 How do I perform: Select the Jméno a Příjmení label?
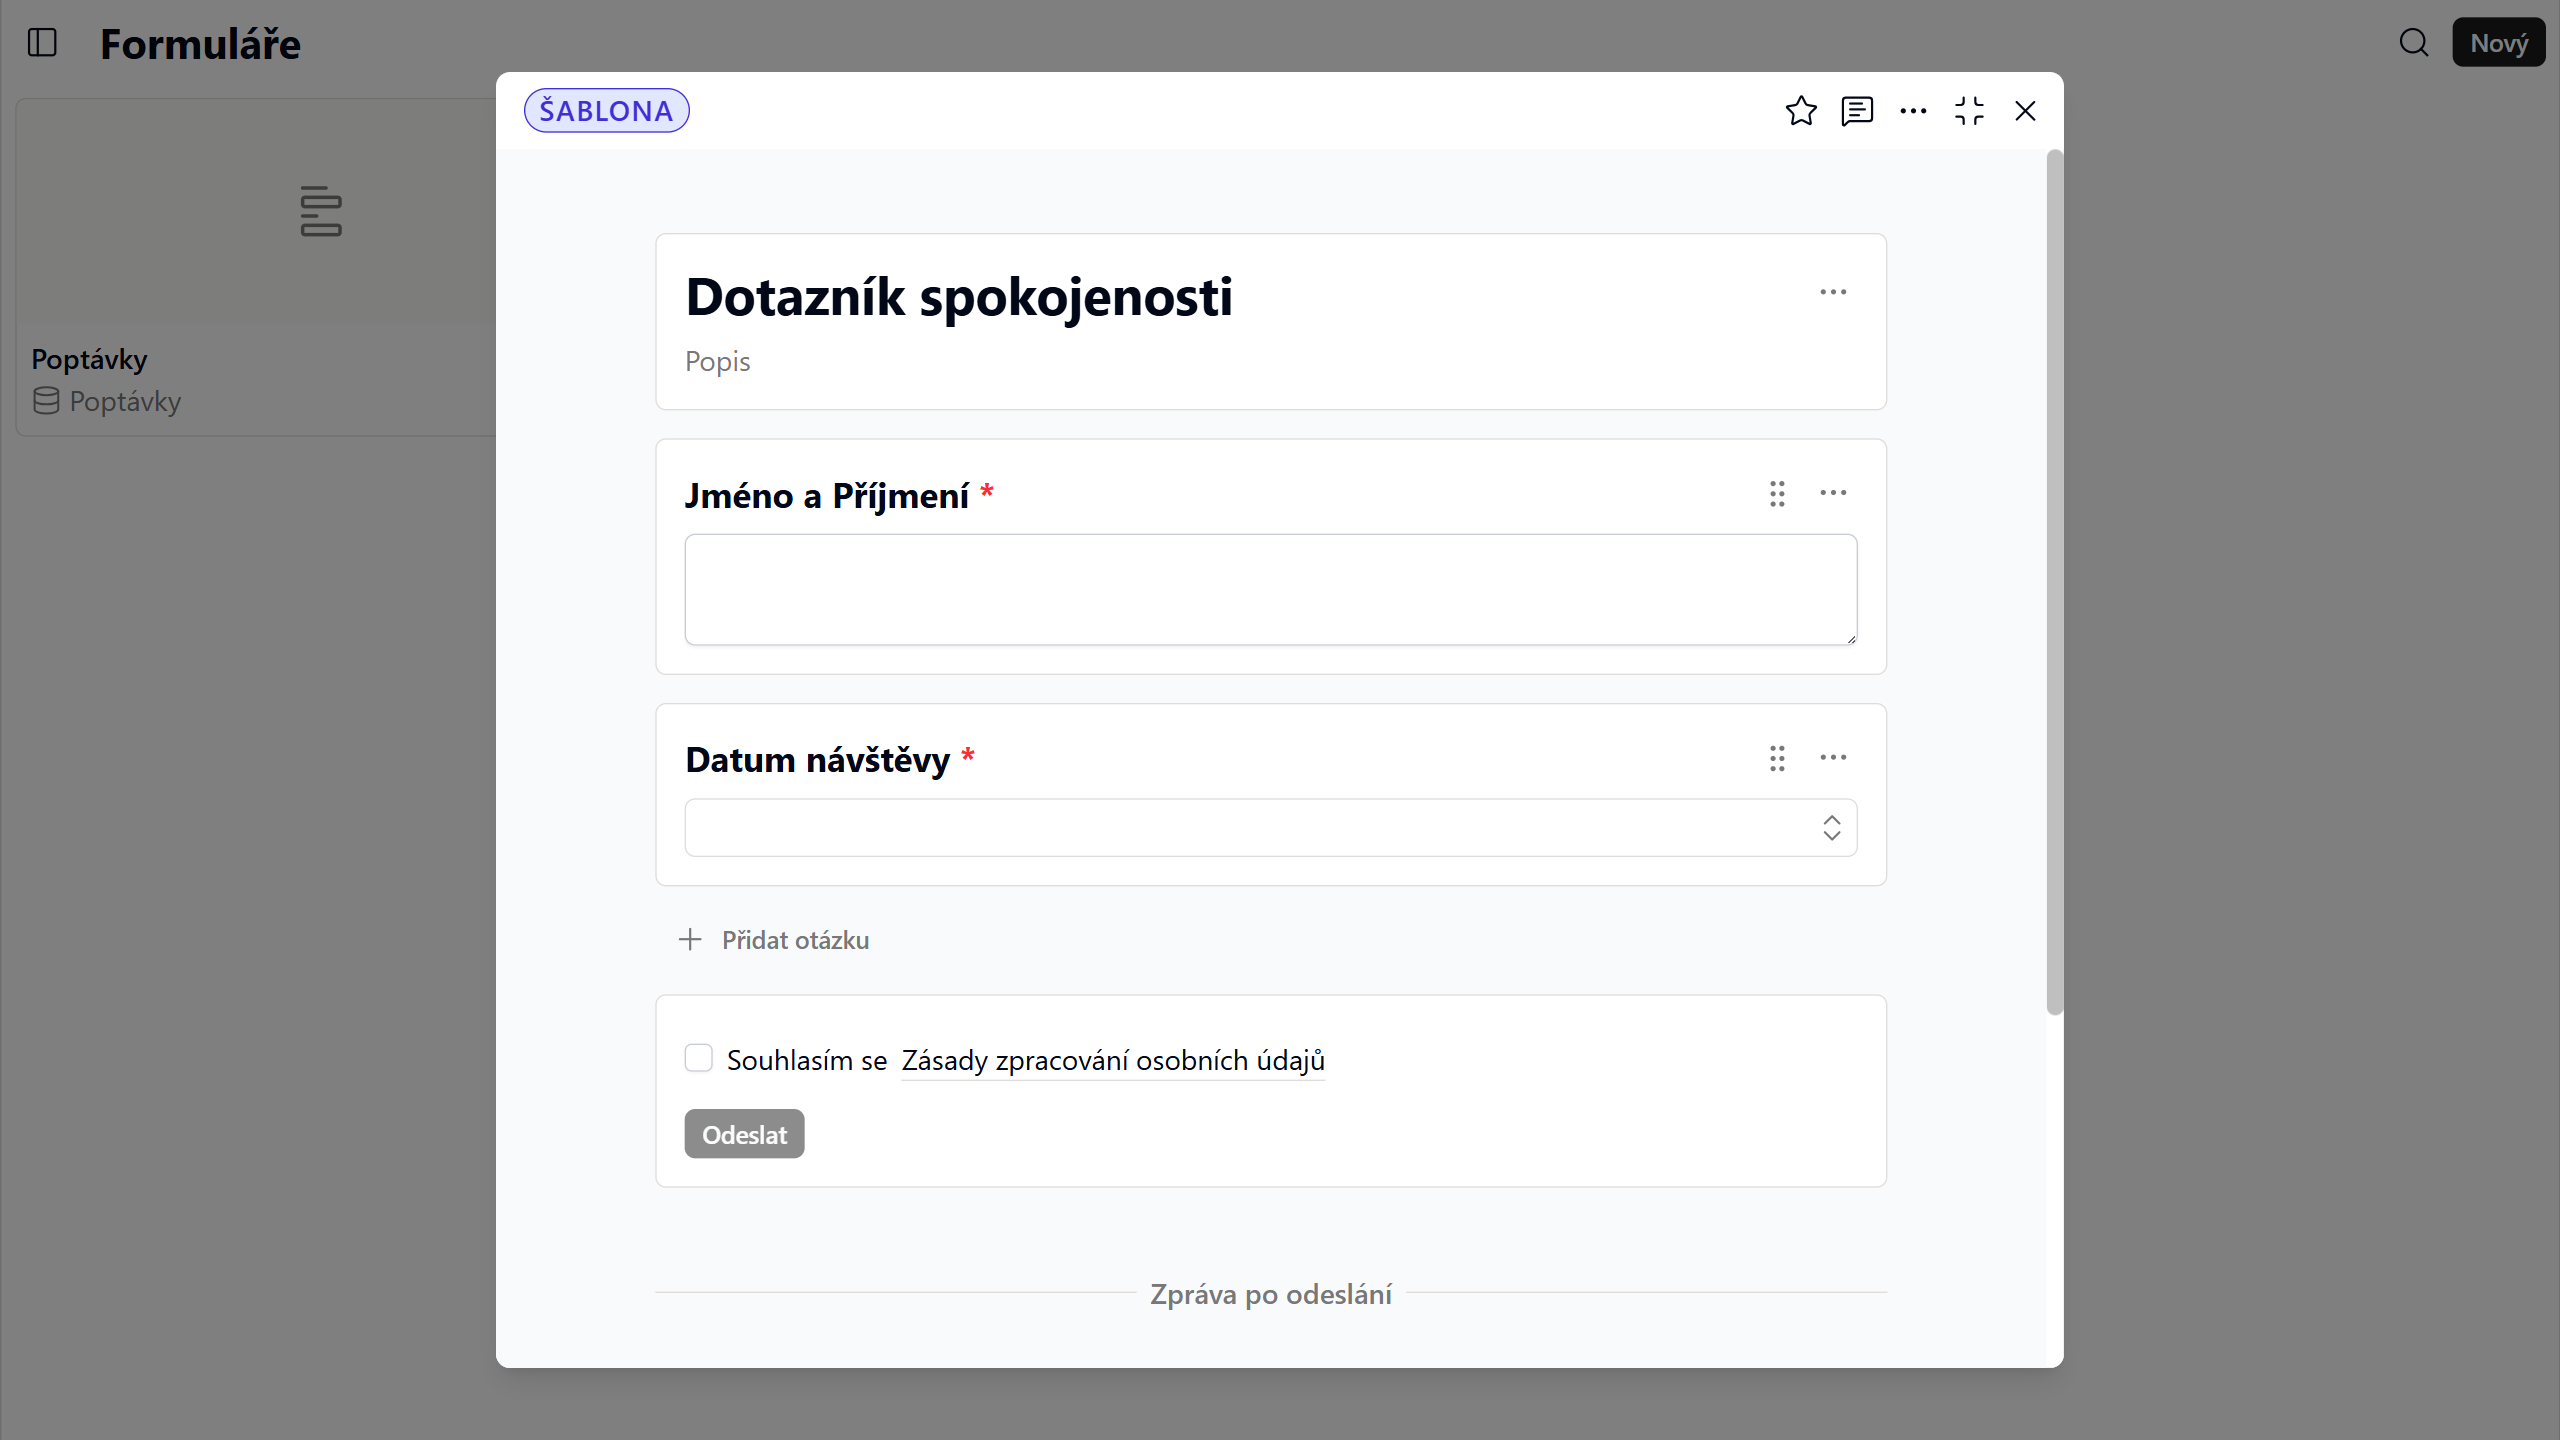pos(826,495)
